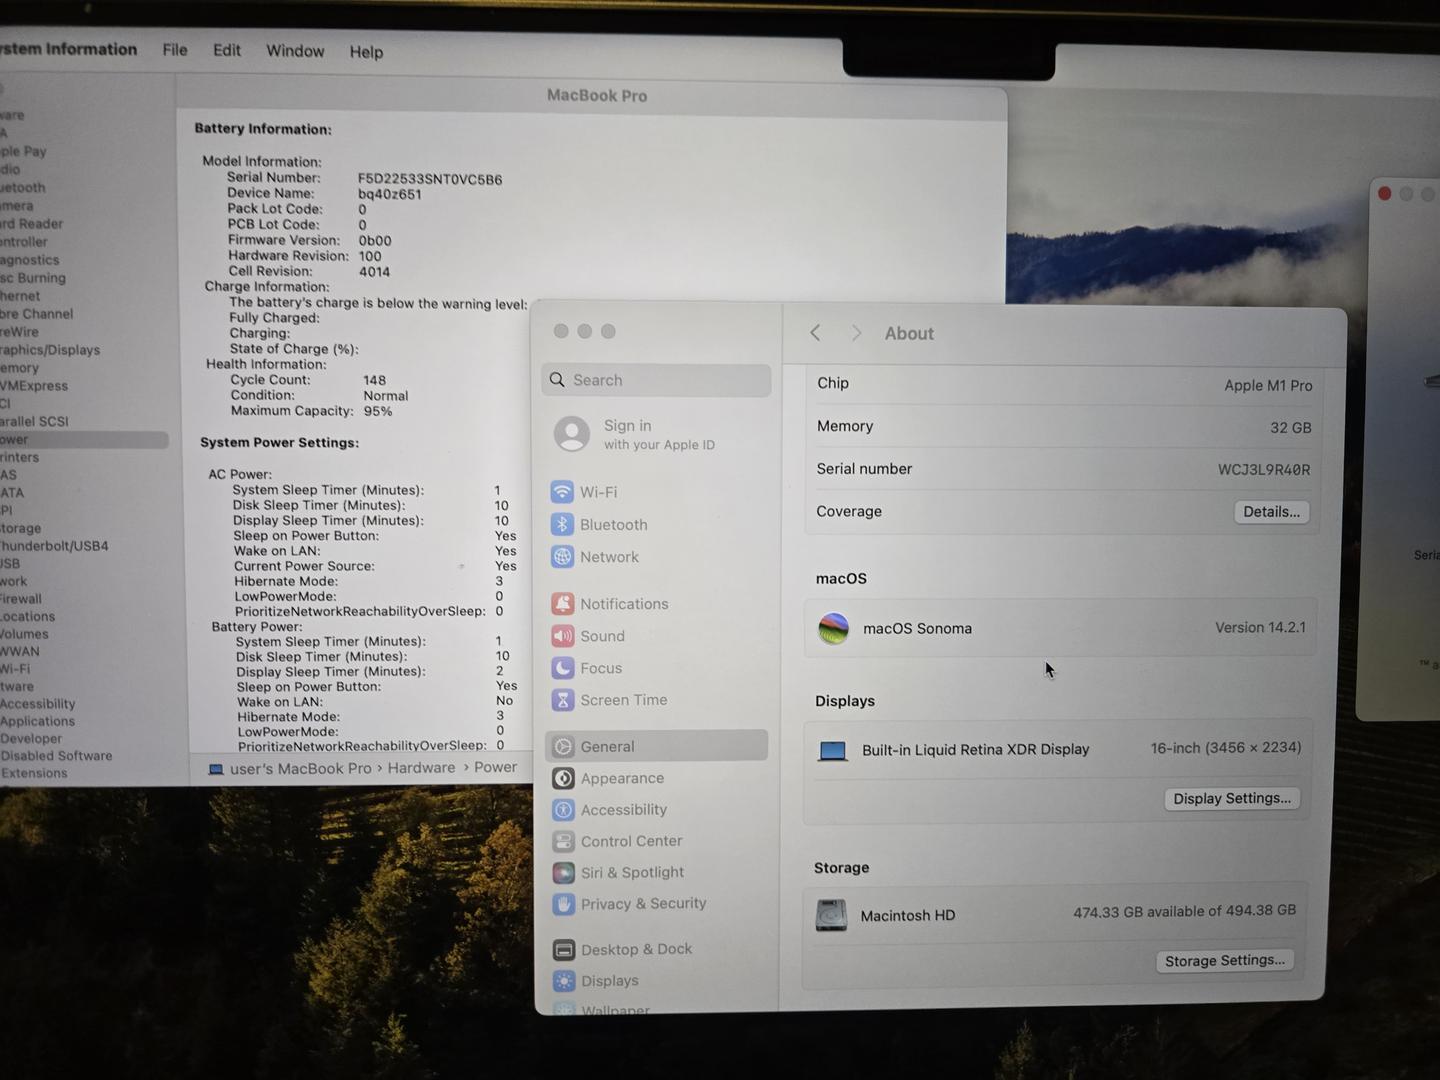This screenshot has height=1080, width=1440.
Task: Click the chip value Apple M1 Pro
Action: tap(1268, 386)
